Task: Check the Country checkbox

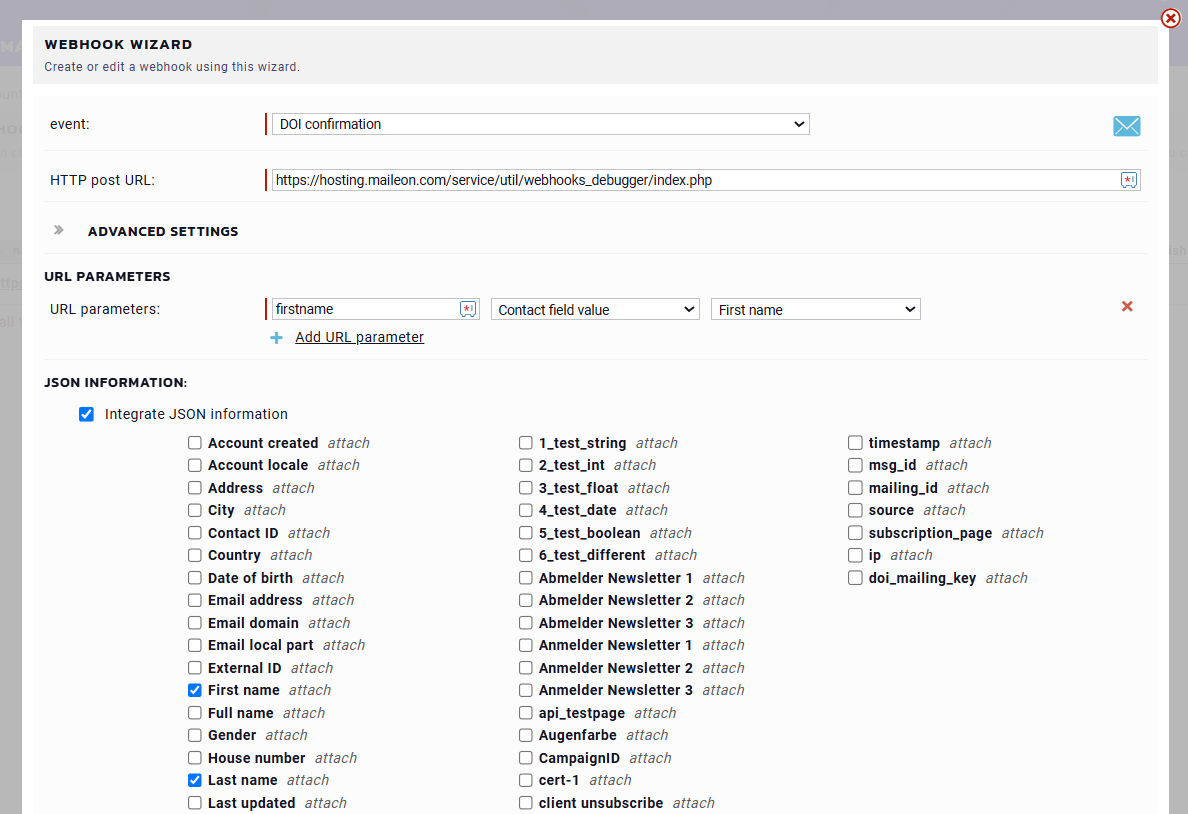Action: click(195, 556)
